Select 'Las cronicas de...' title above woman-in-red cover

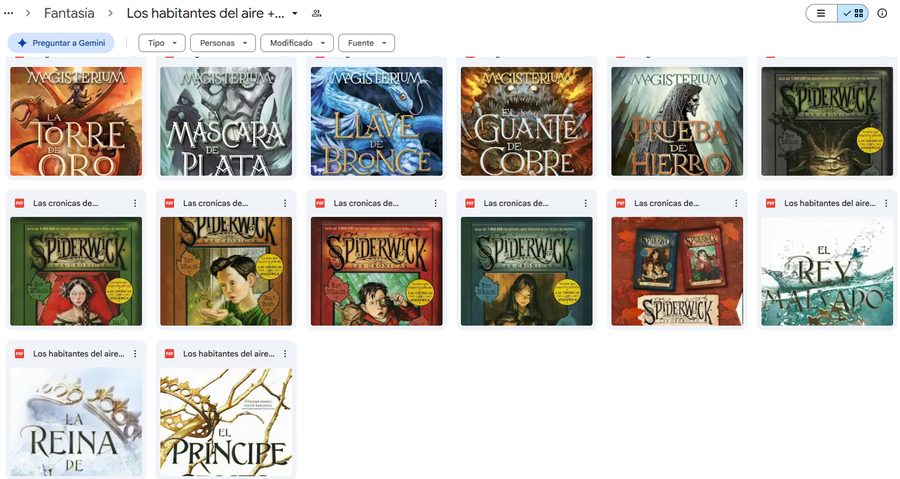point(65,203)
